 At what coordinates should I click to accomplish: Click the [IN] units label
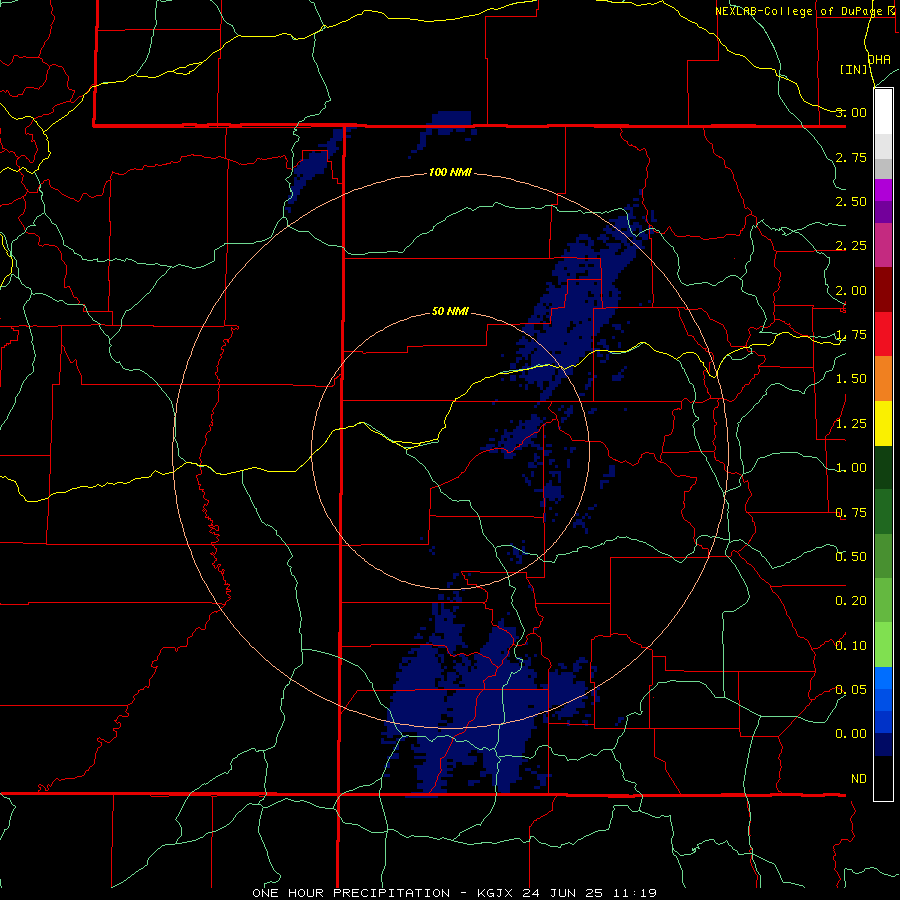pos(854,69)
